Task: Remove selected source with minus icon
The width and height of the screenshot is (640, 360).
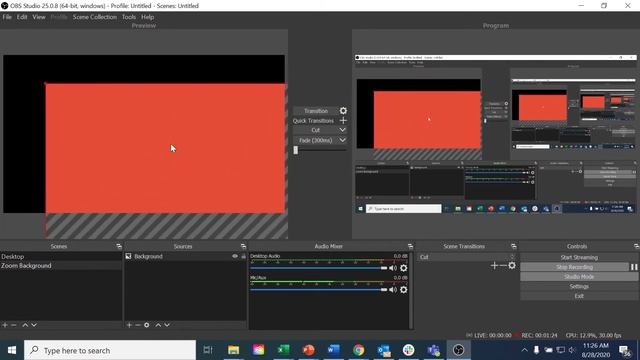Action: pos(138,325)
